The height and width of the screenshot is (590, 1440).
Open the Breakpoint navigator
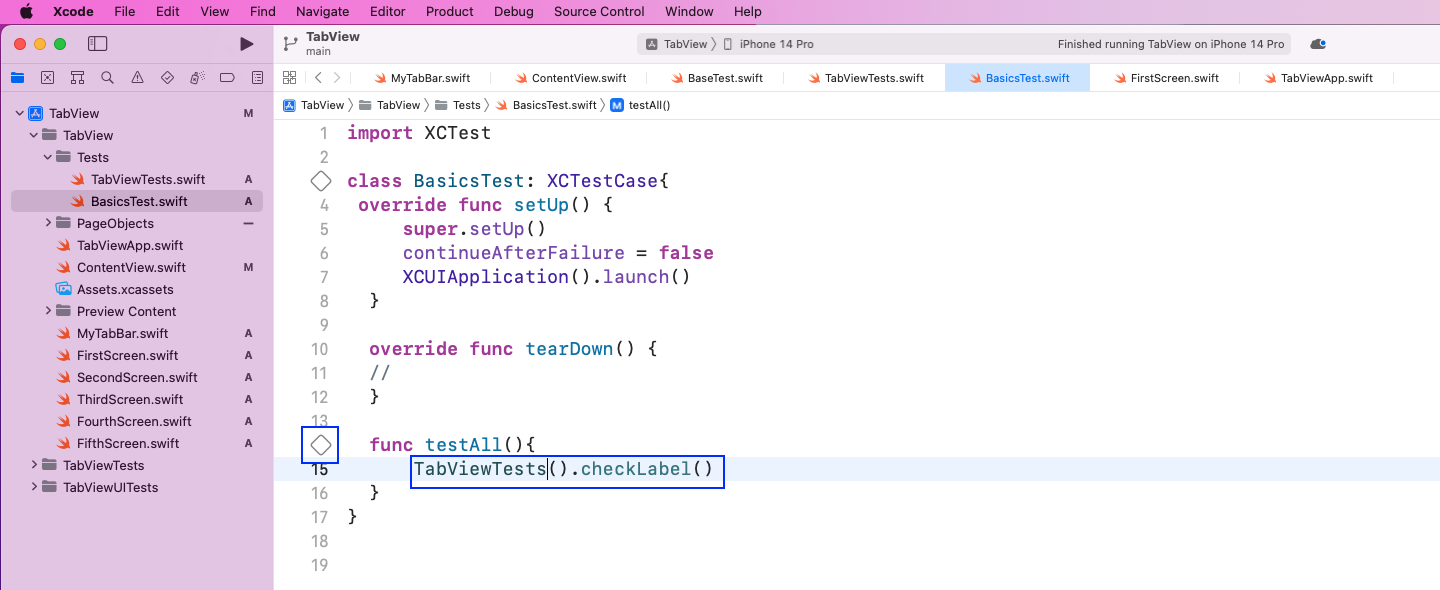click(227, 78)
